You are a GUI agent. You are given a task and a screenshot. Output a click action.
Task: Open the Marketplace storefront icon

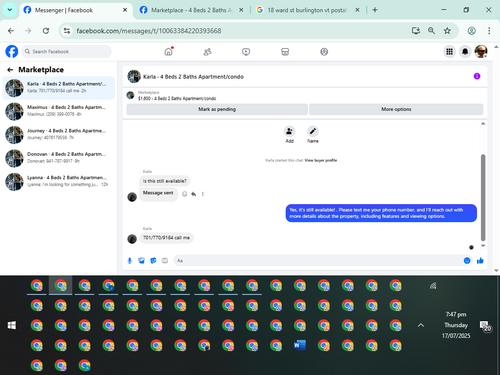point(285,52)
